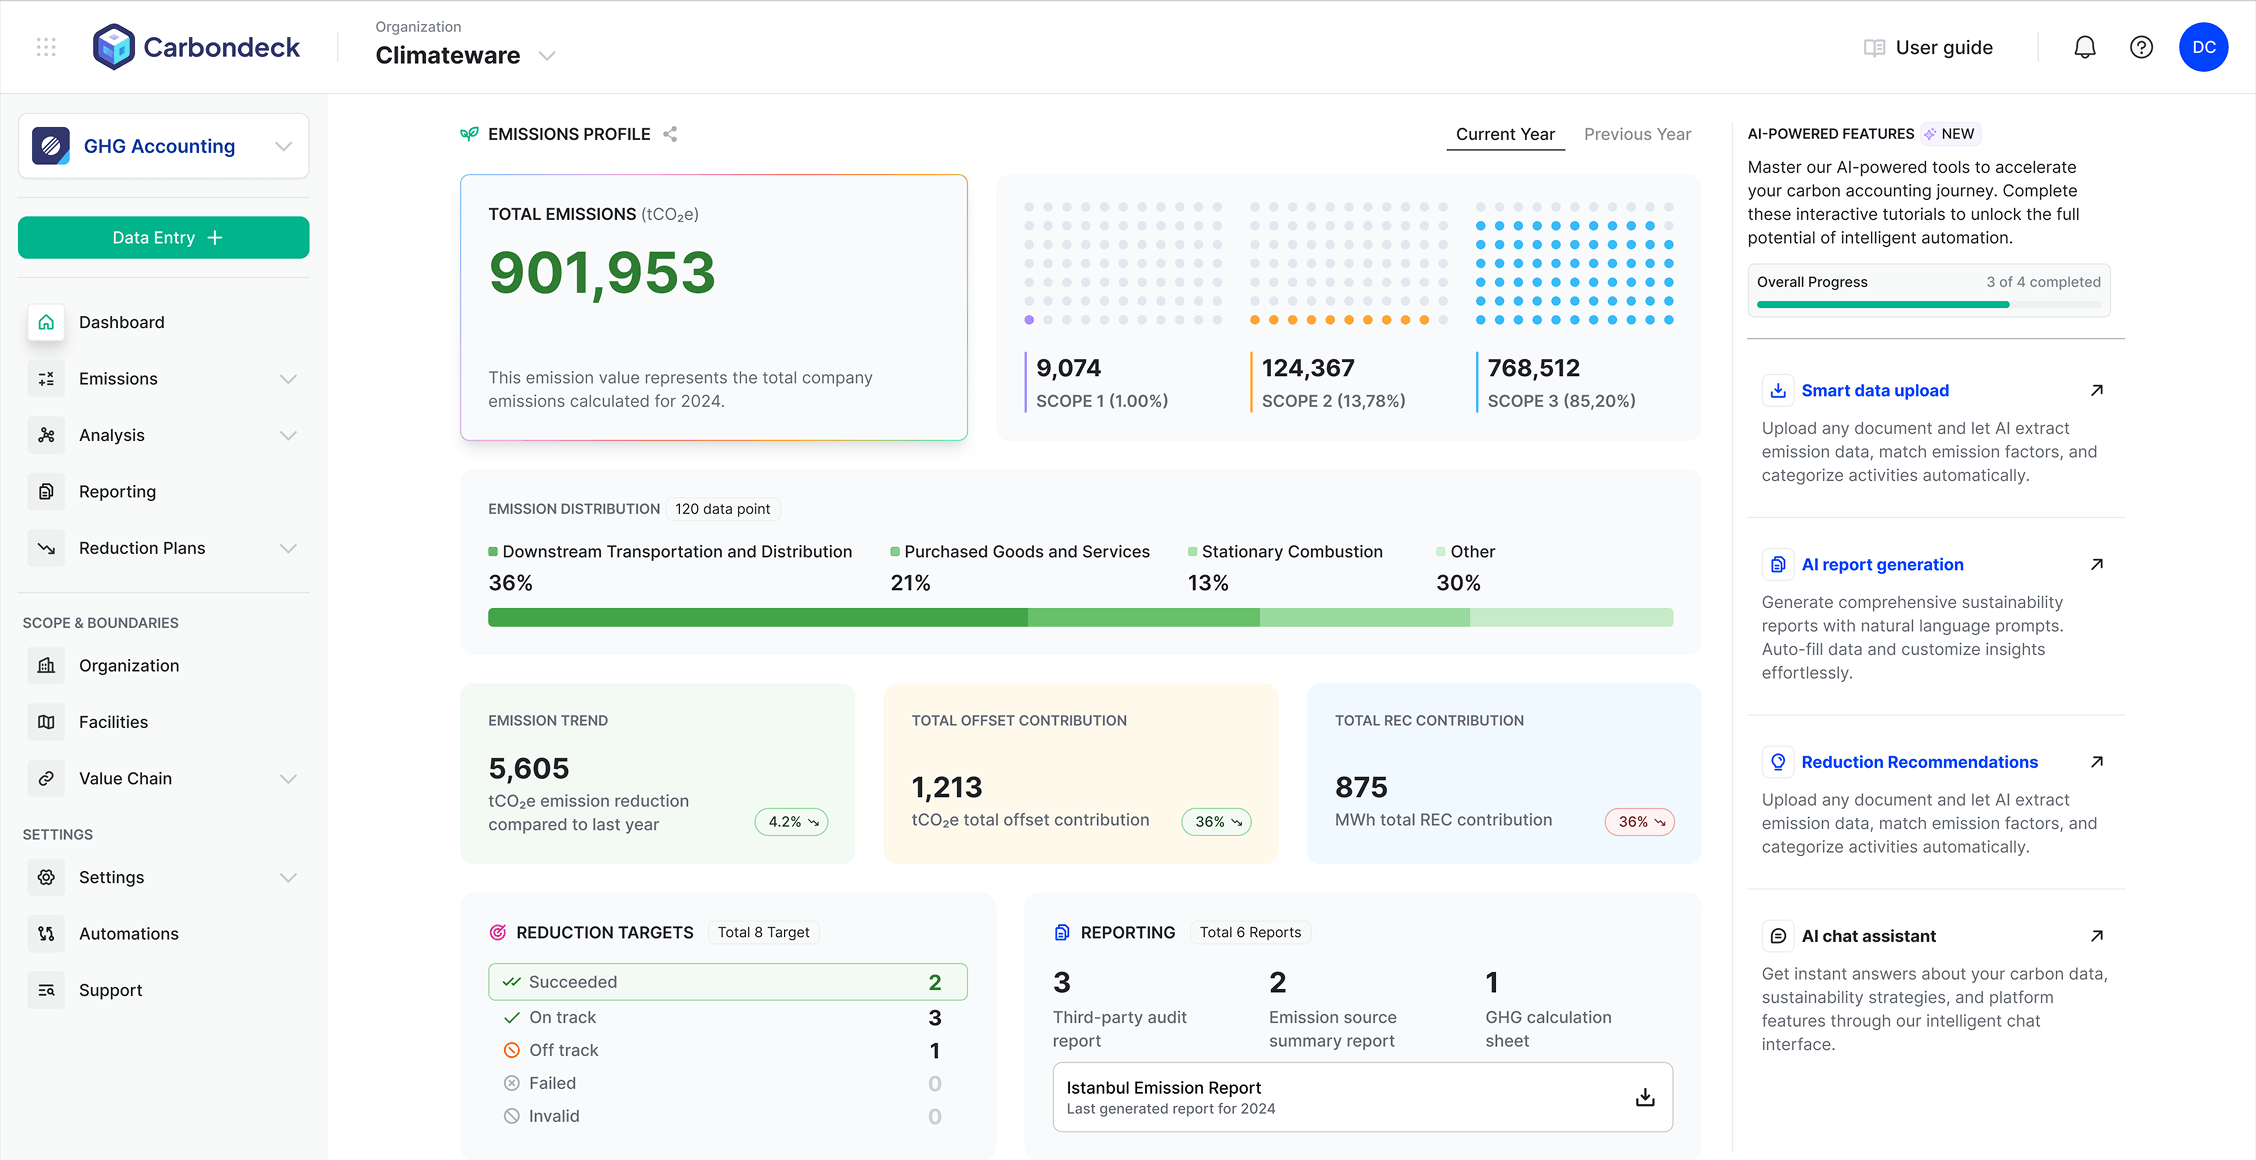The image size is (2256, 1160).
Task: Click the Facilities map icon
Action: pos(46,721)
